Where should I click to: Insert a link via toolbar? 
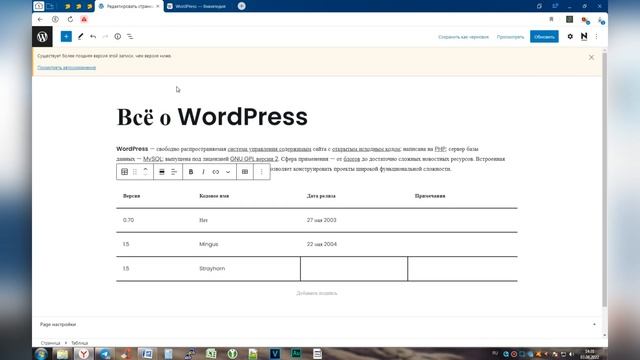[216, 172]
